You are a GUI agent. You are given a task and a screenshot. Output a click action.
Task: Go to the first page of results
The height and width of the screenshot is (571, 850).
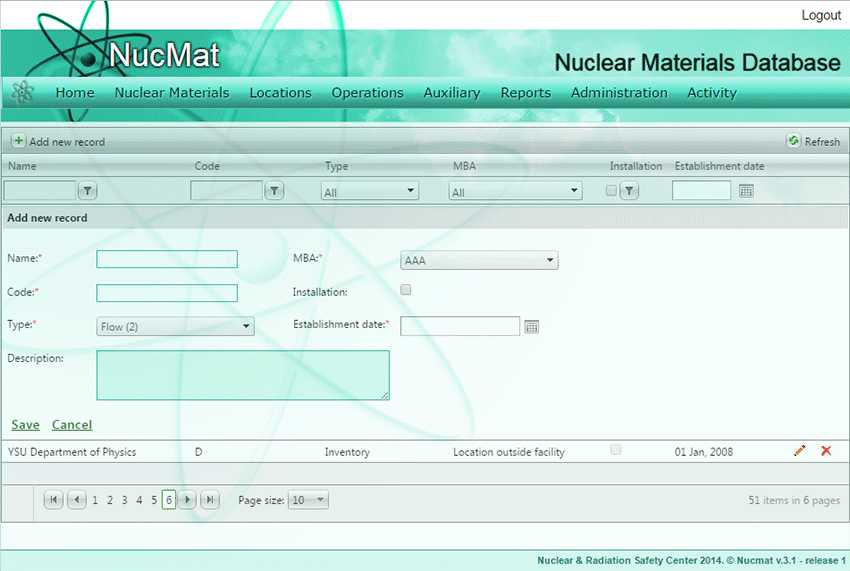coord(53,500)
